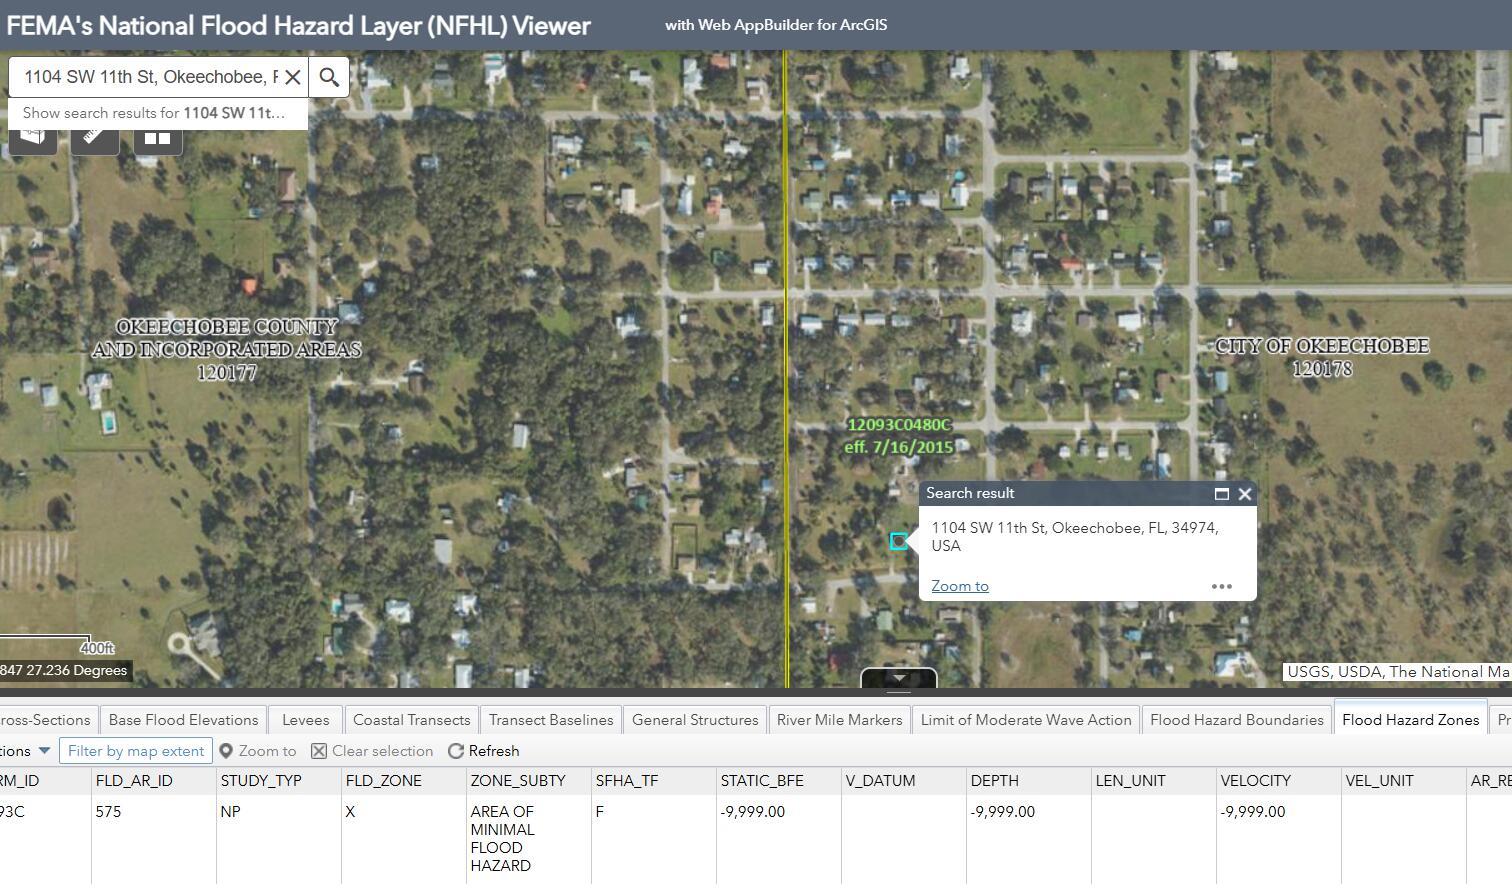
Task: Click the Clear selection icon
Action: pyautogui.click(x=318, y=751)
